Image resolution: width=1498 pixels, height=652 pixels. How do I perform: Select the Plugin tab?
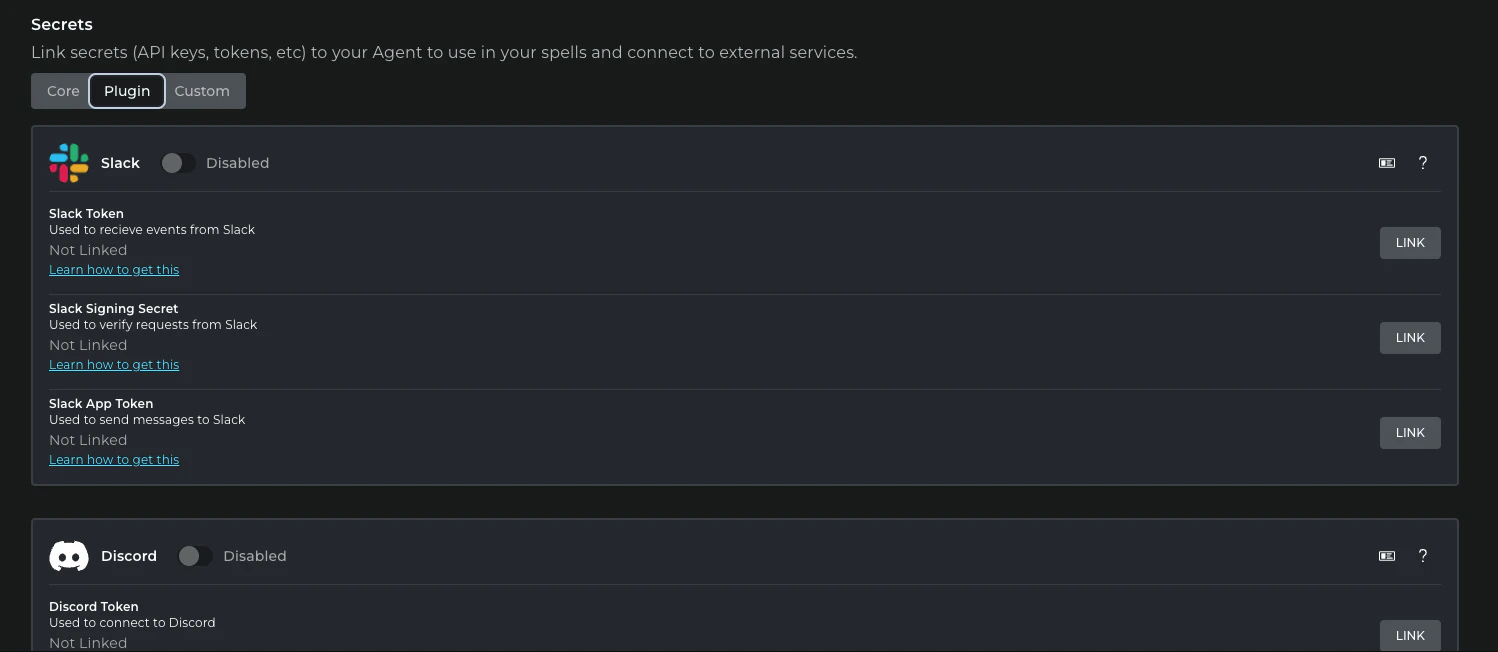tap(126, 90)
